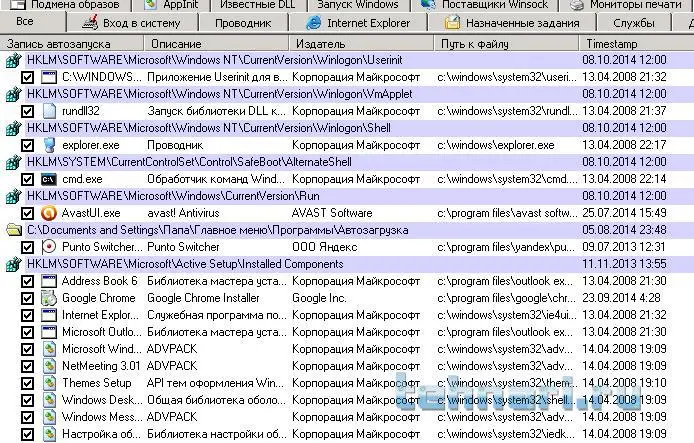Select the Google Chrome Installer description
Viewport: 694px width, 443px height.
[203, 298]
